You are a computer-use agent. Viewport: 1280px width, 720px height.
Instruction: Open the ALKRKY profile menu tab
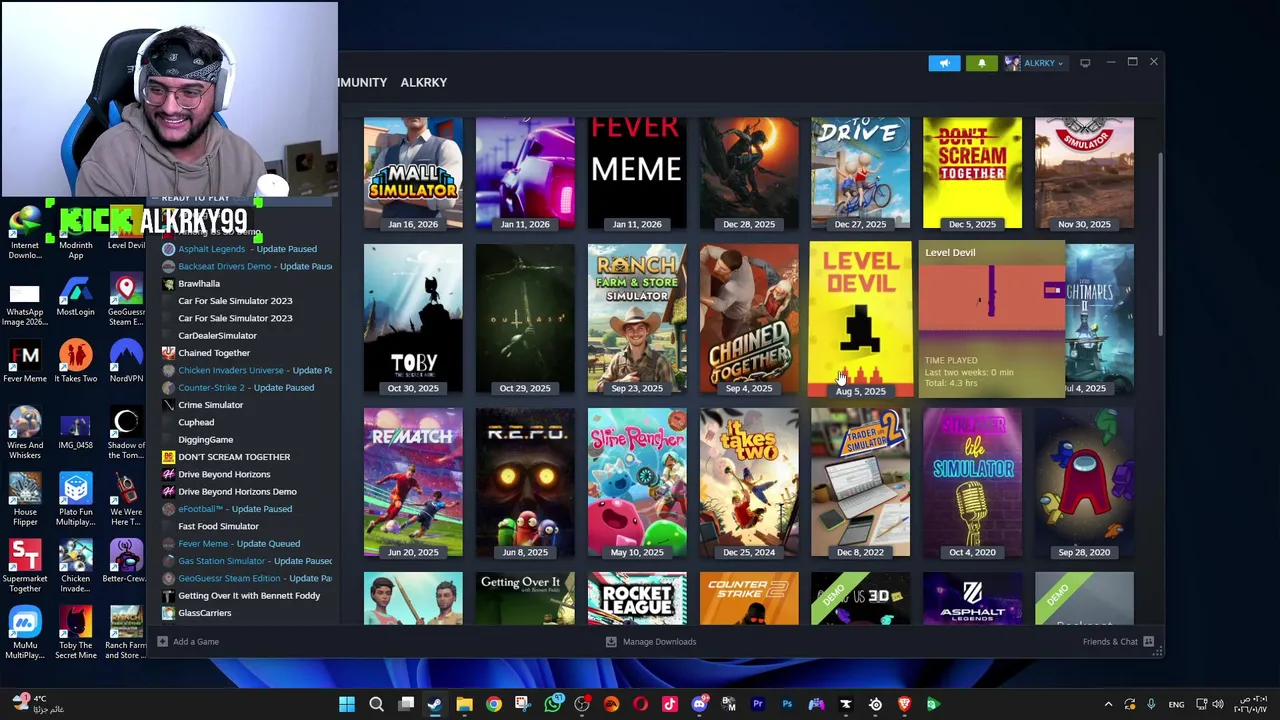coord(424,82)
